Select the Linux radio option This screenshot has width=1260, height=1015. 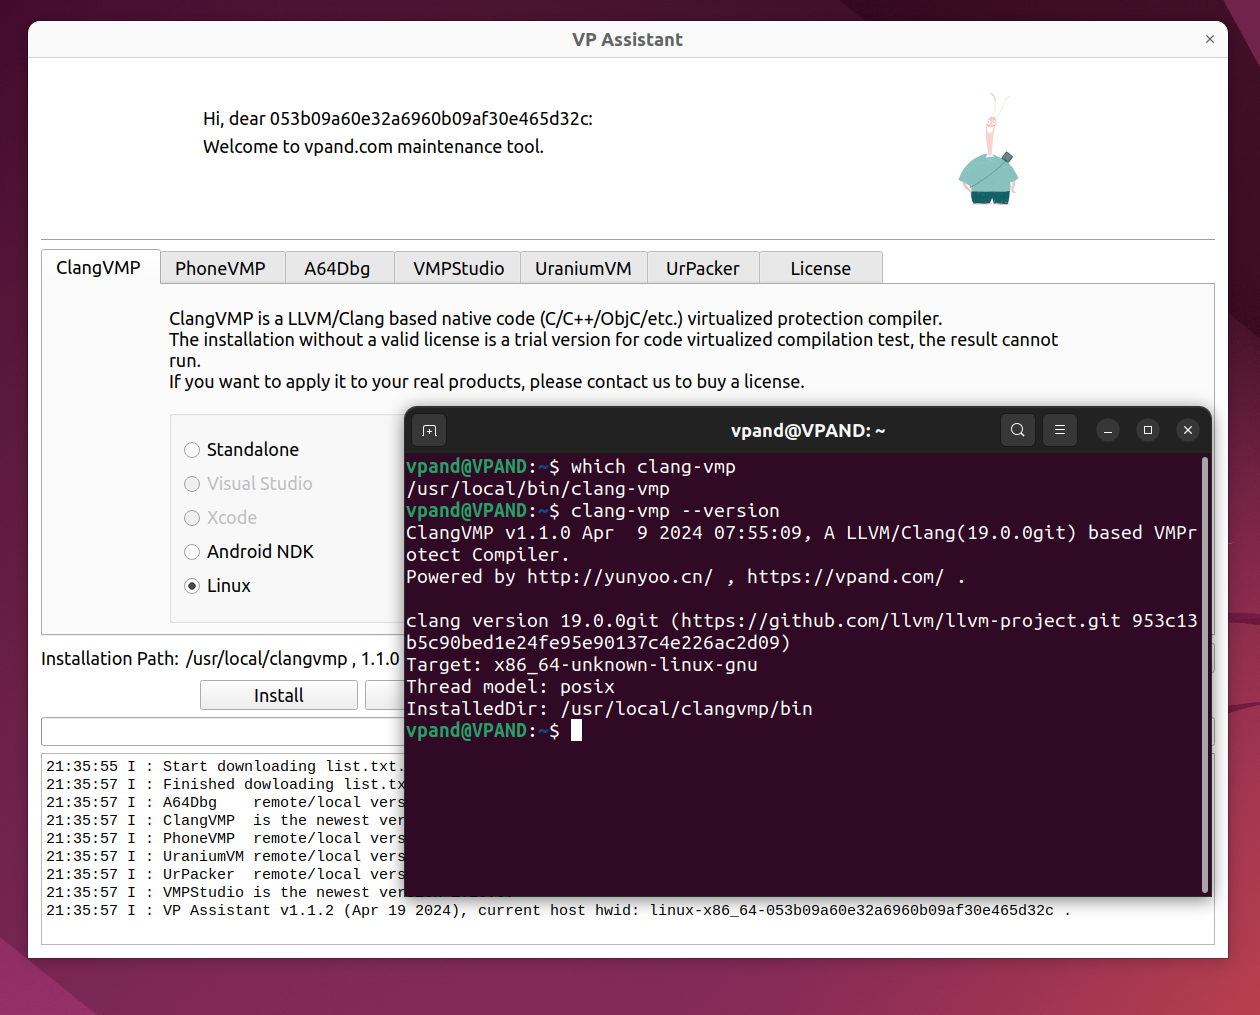tap(218, 586)
